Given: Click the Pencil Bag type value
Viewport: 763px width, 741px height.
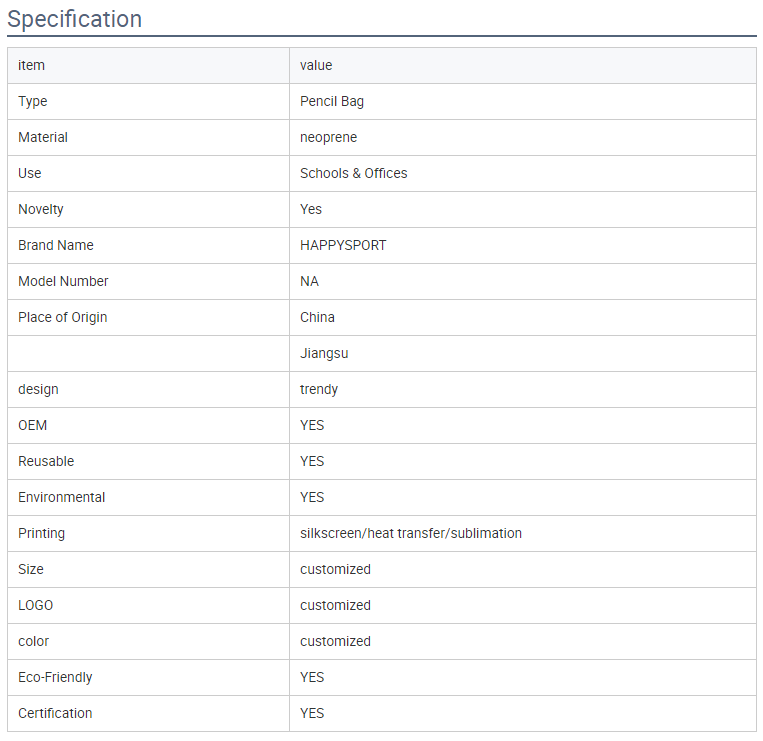Looking at the screenshot, I should [332, 101].
